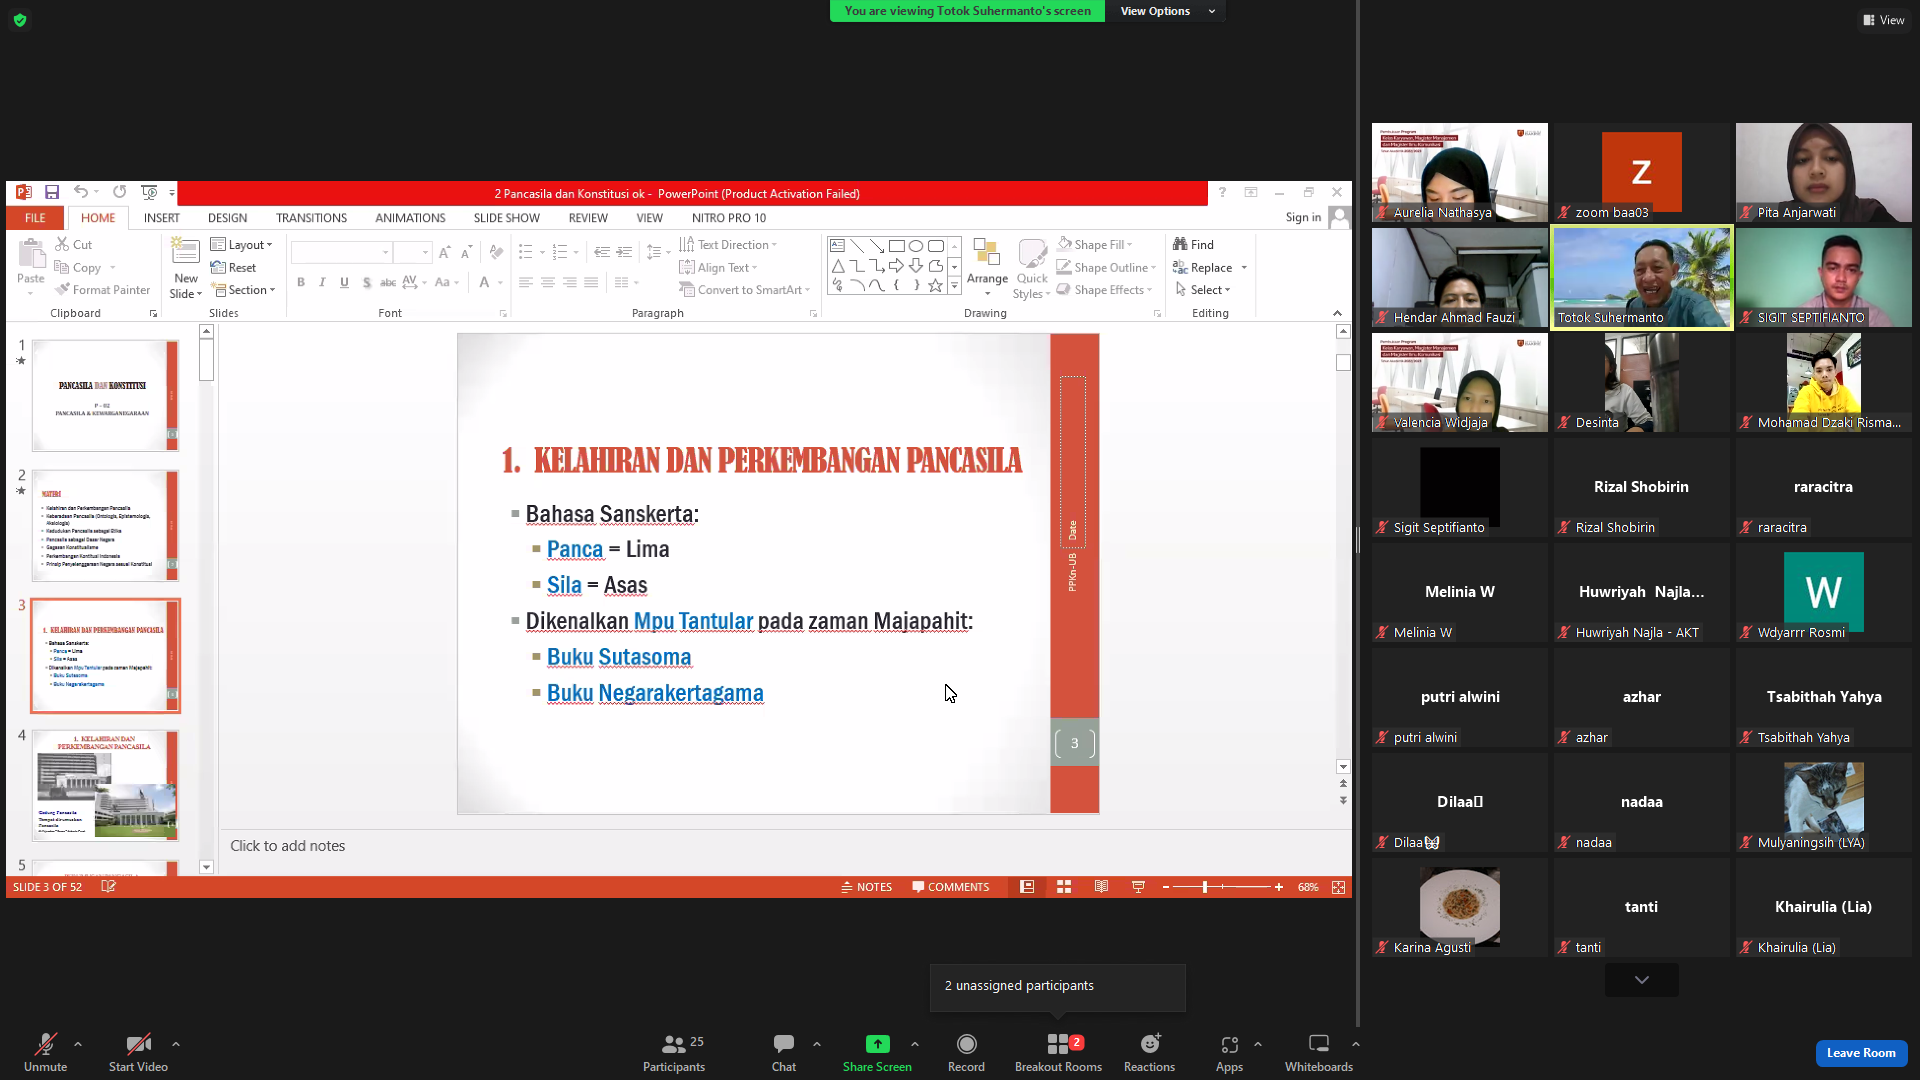This screenshot has width=1920, height=1080.
Task: Toggle bold formatting
Action: pos(300,283)
